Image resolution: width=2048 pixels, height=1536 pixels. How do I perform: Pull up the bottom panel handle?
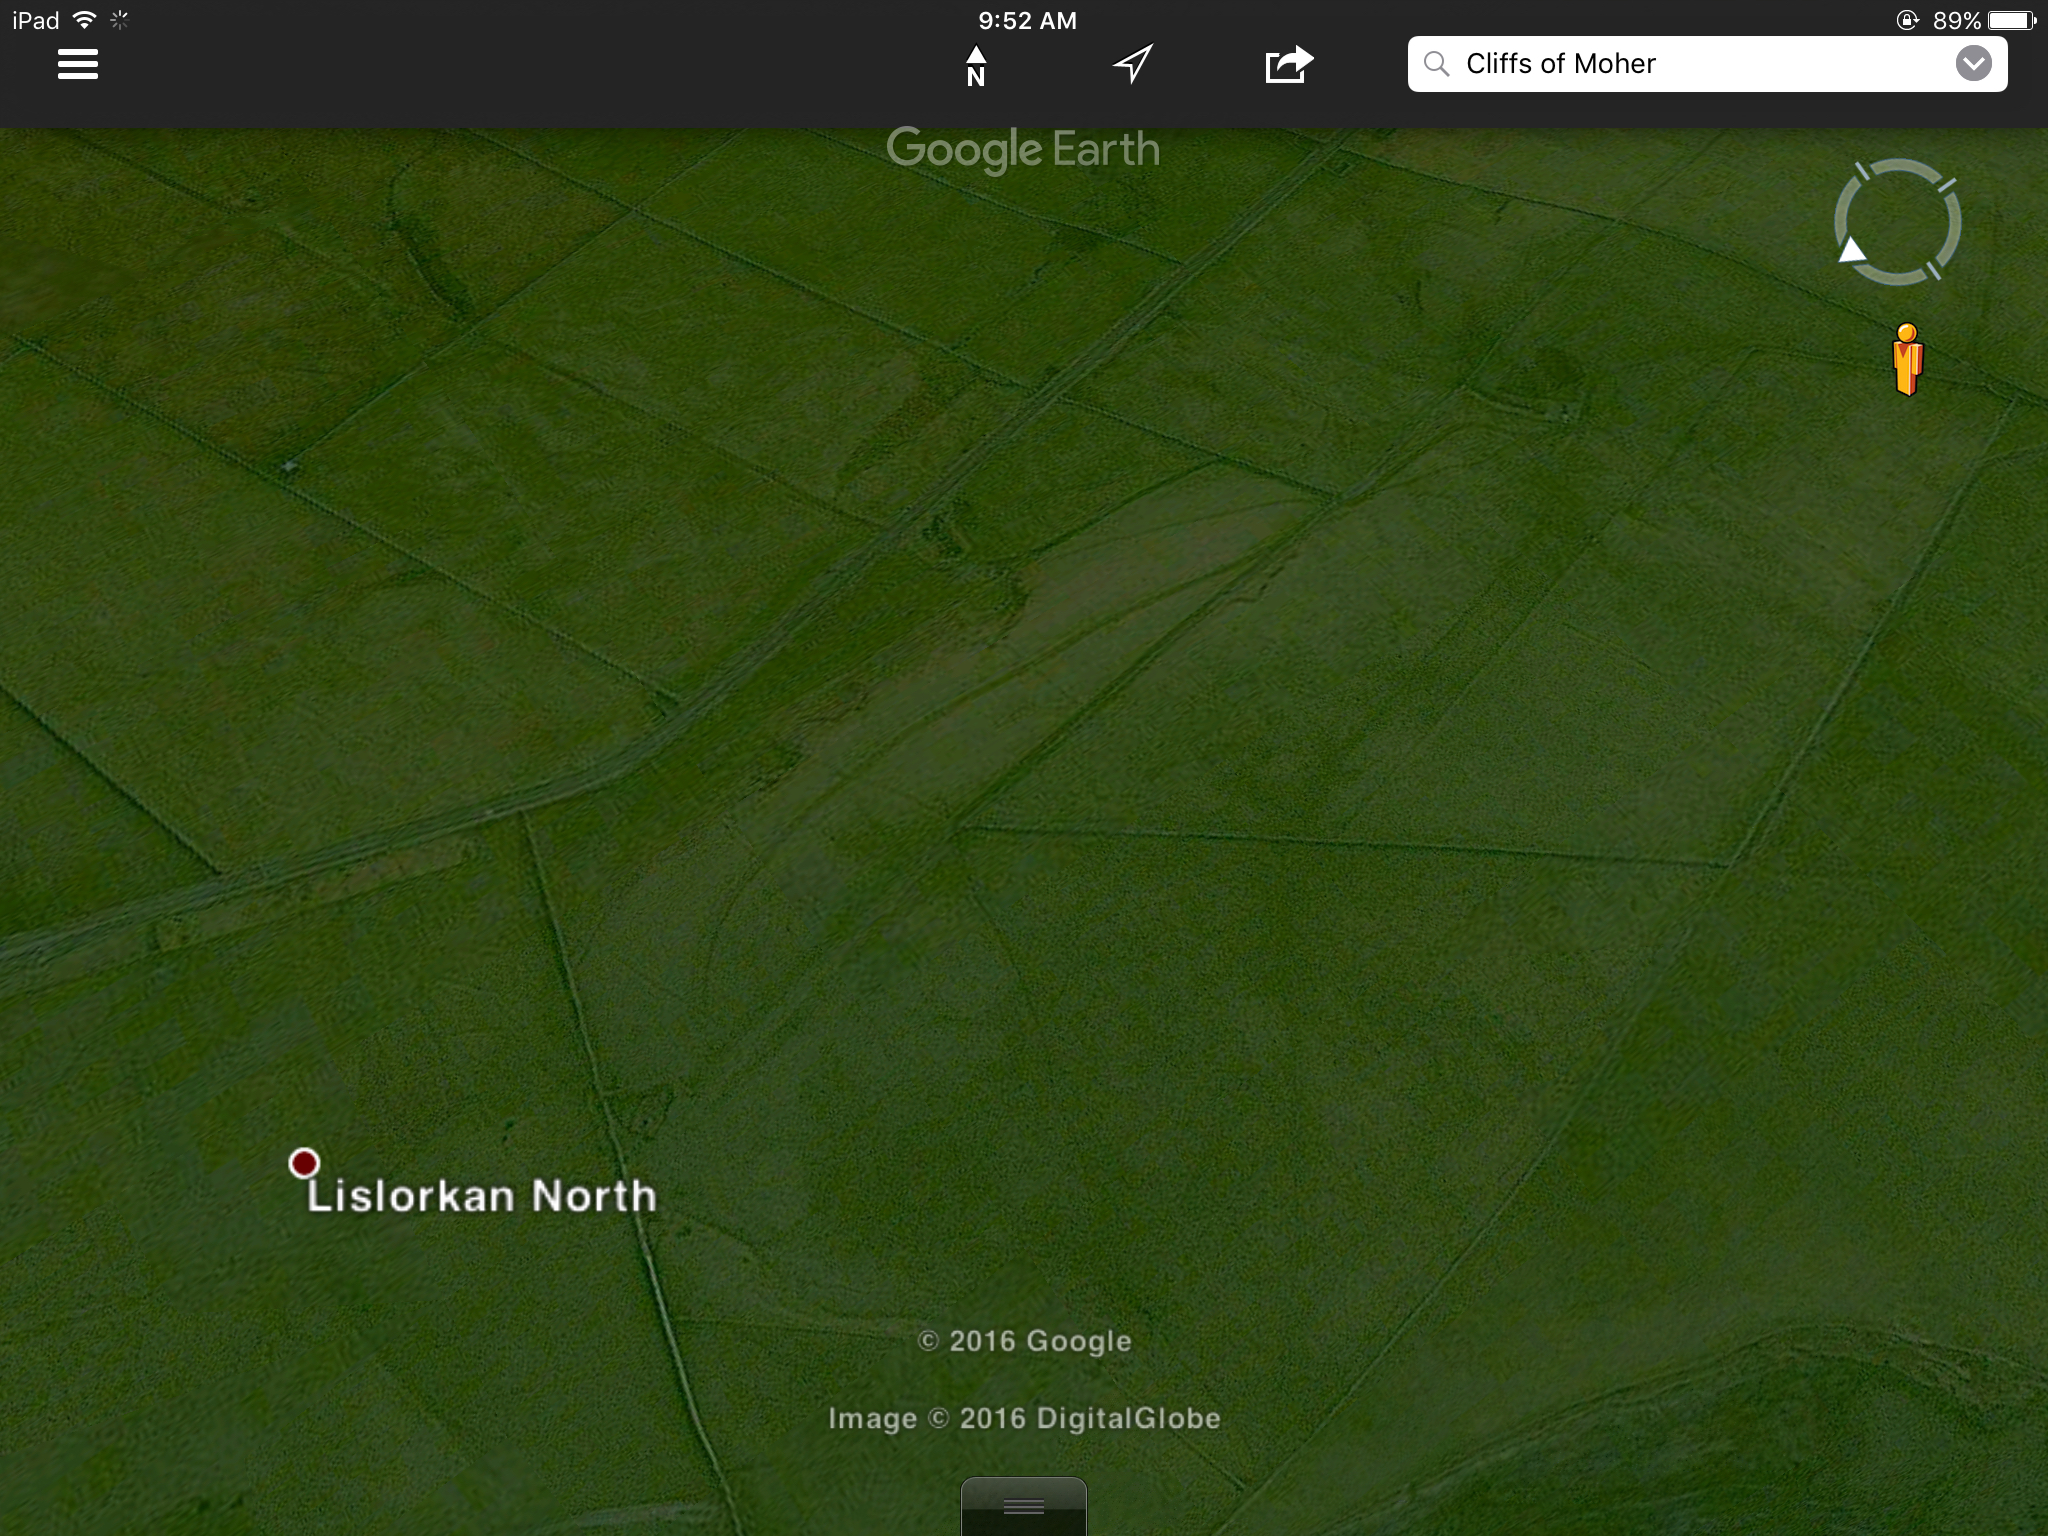(x=1023, y=1506)
